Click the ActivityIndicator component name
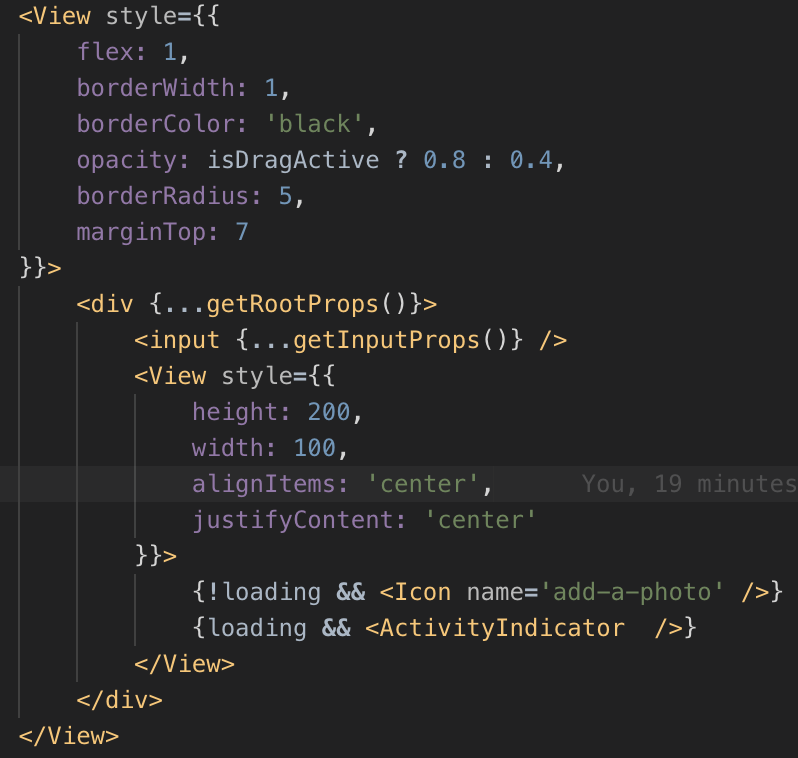The width and height of the screenshot is (798, 758). pyautogui.click(x=502, y=628)
